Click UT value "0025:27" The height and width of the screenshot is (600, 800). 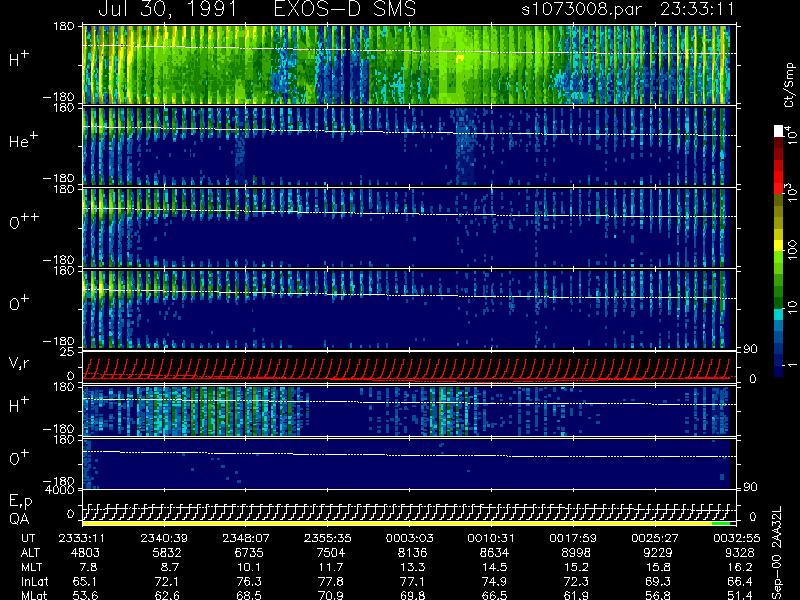[655, 538]
